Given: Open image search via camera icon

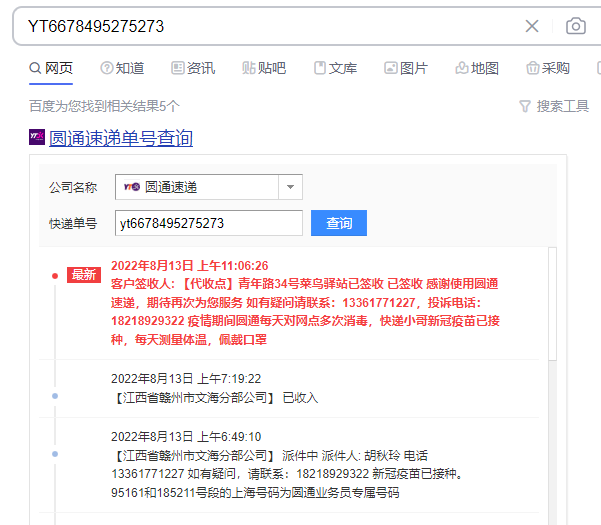Looking at the screenshot, I should [576, 26].
